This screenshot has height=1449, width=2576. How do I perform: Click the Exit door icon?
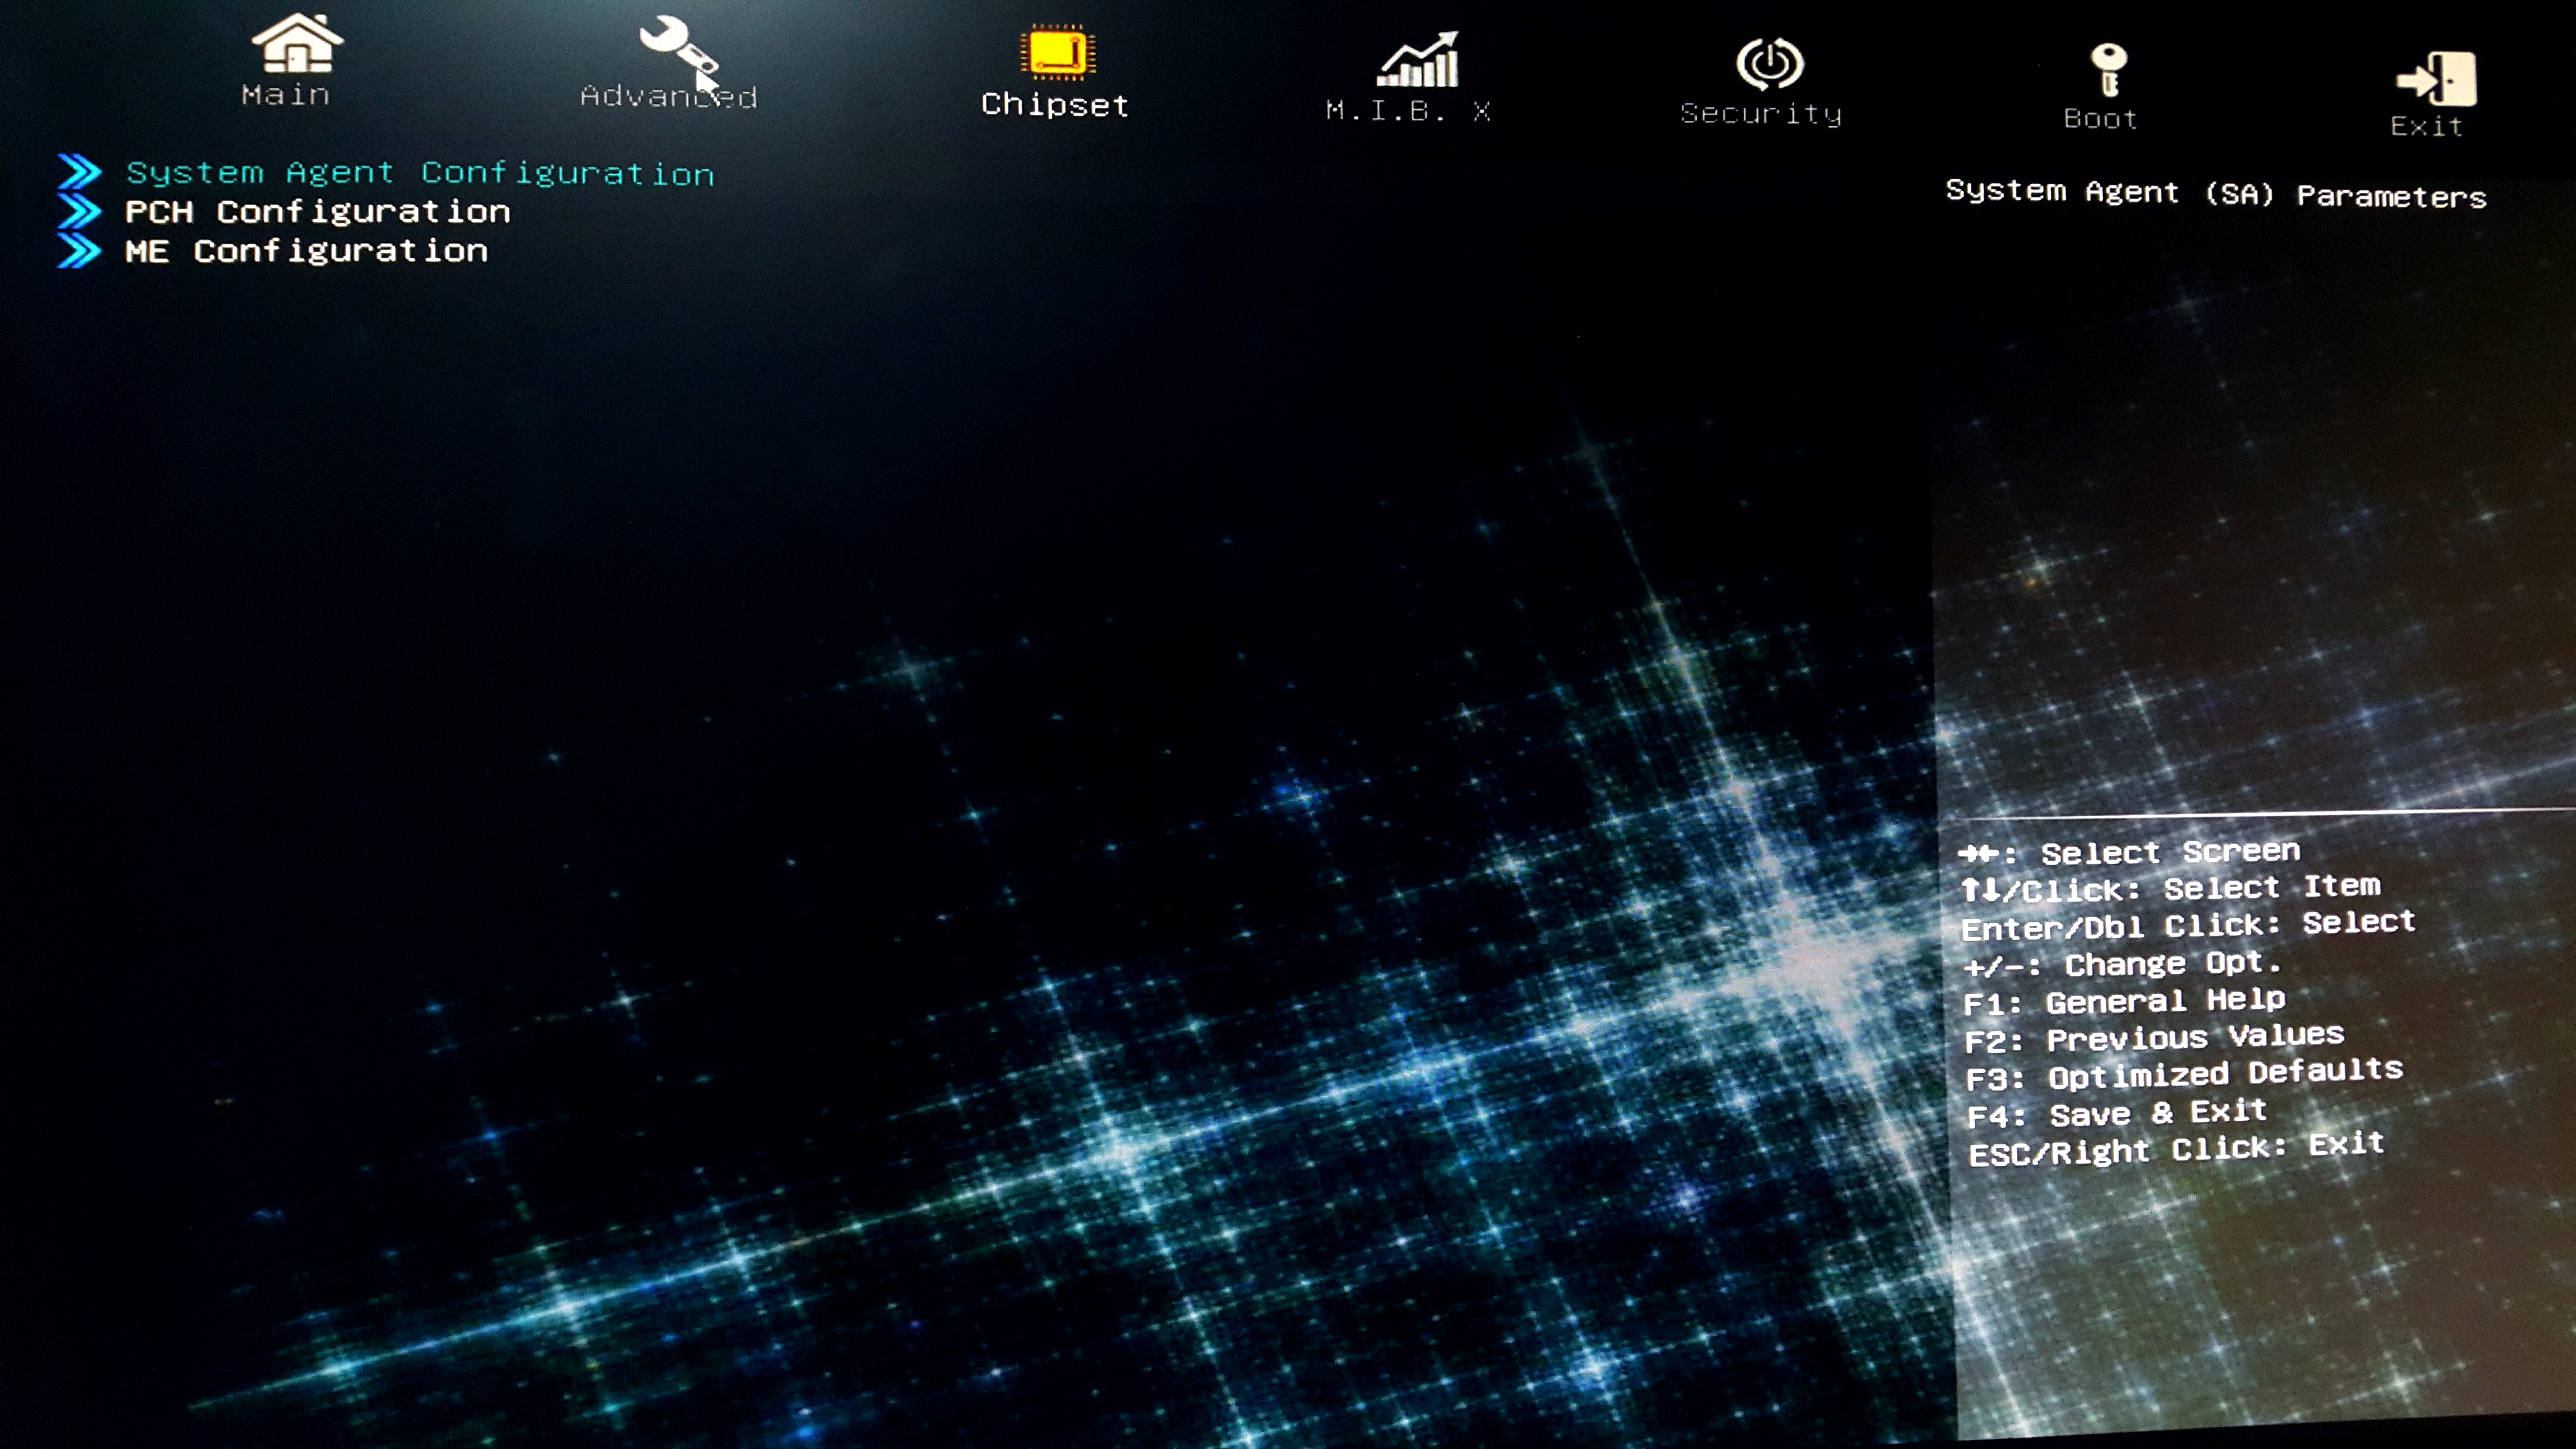[2436, 79]
